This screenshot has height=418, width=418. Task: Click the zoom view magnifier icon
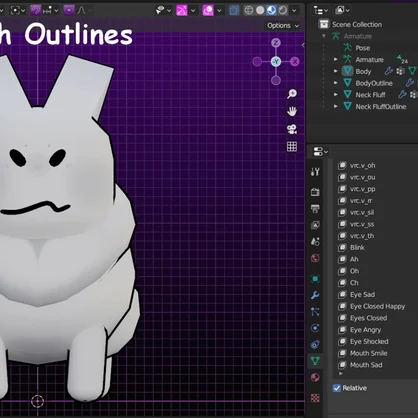coord(292,94)
